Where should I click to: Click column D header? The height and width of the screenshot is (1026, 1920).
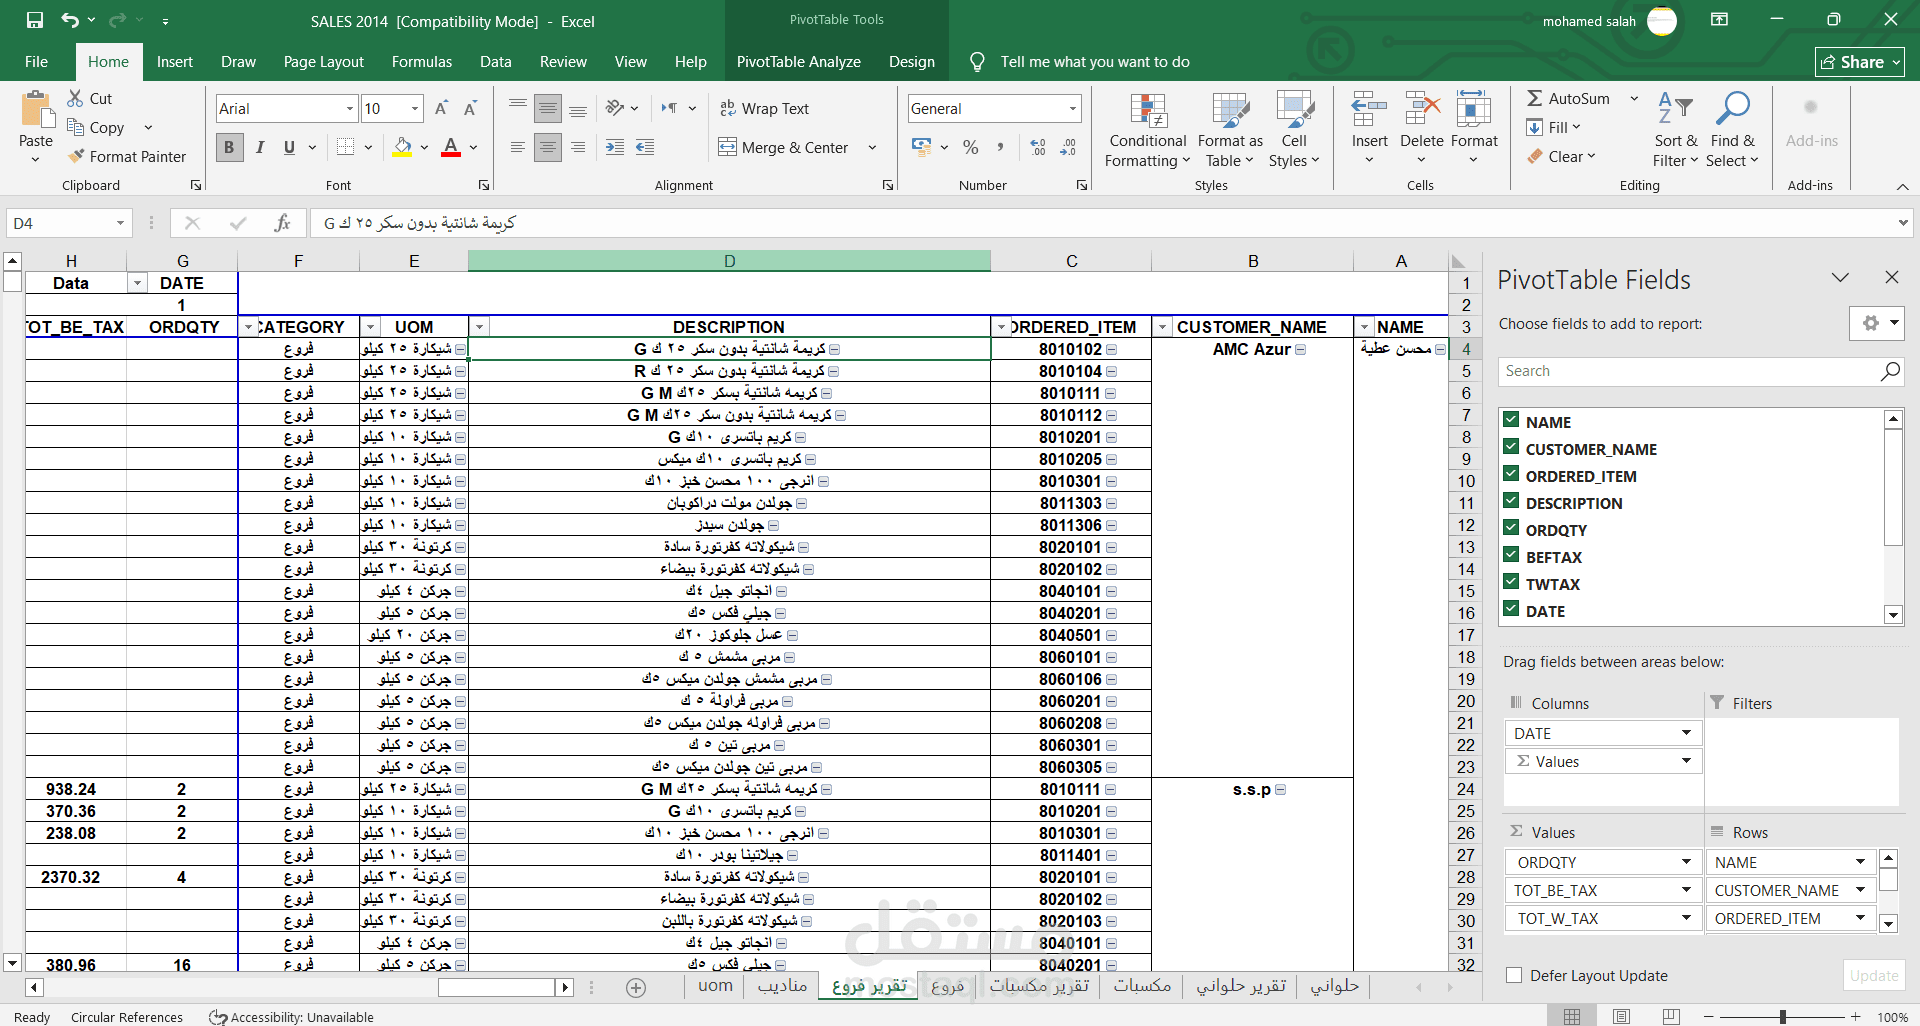[x=729, y=261]
